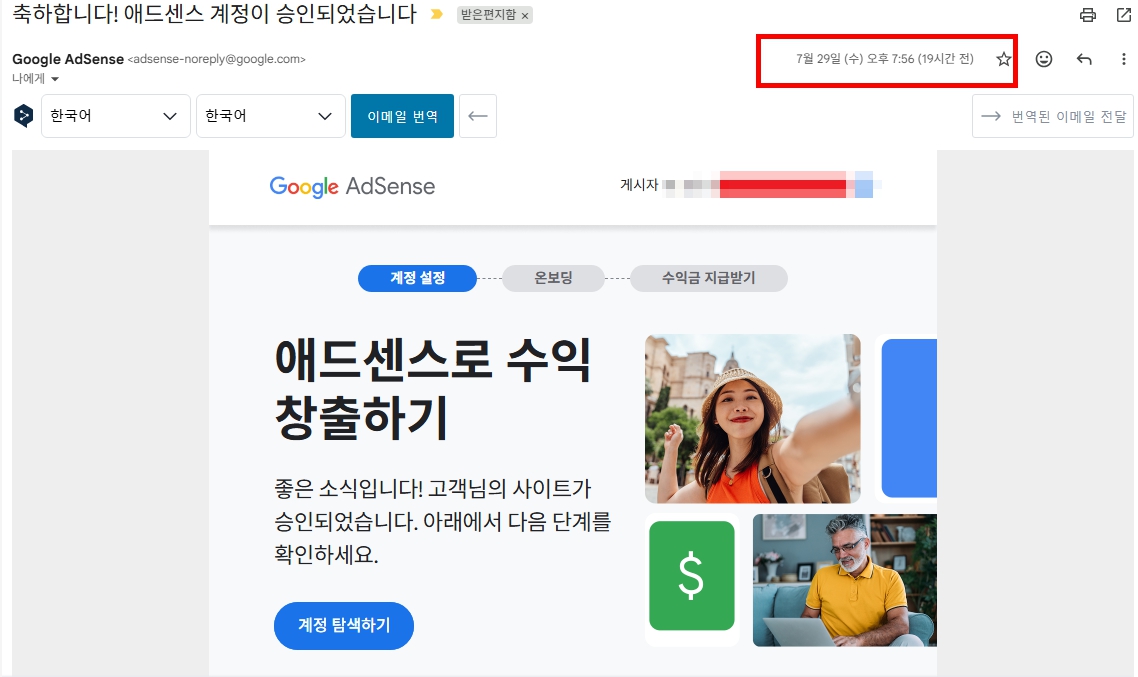
Task: Click 번역된 이메일 전달 button
Action: tap(1052, 115)
